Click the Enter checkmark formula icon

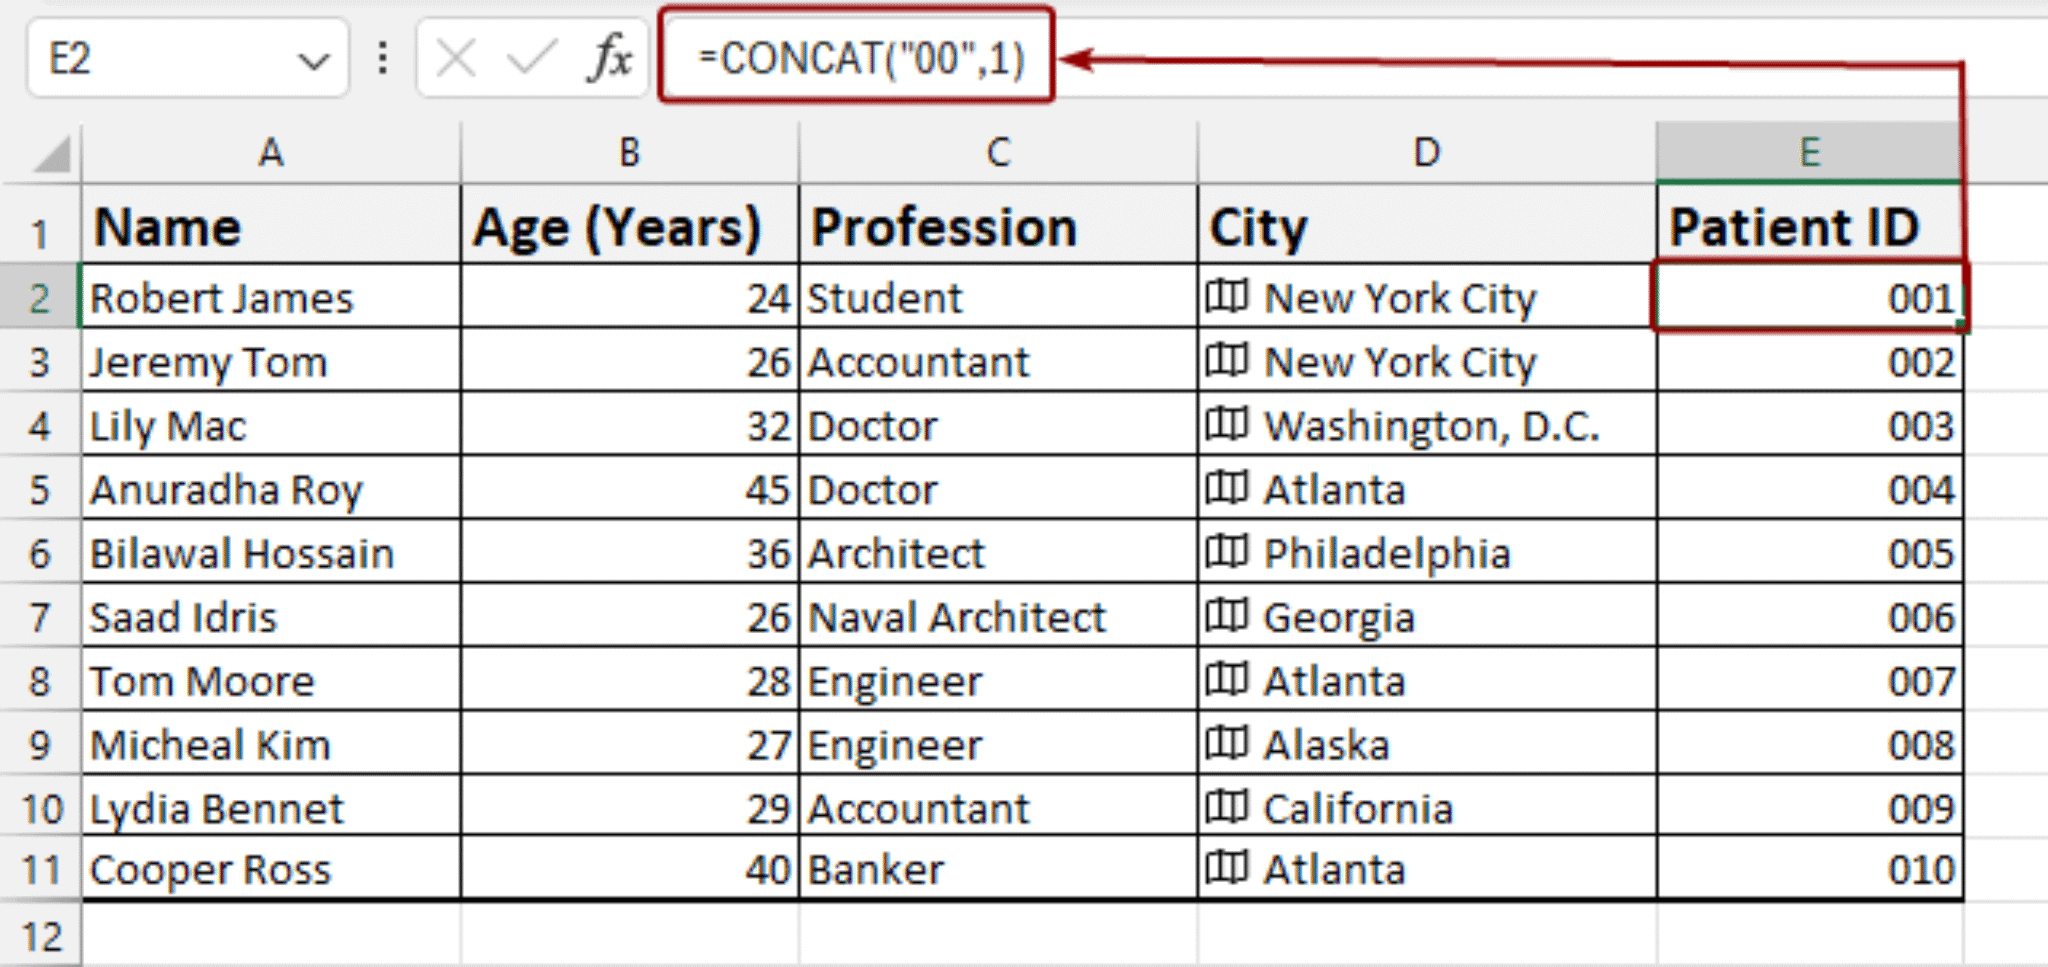click(x=530, y=58)
